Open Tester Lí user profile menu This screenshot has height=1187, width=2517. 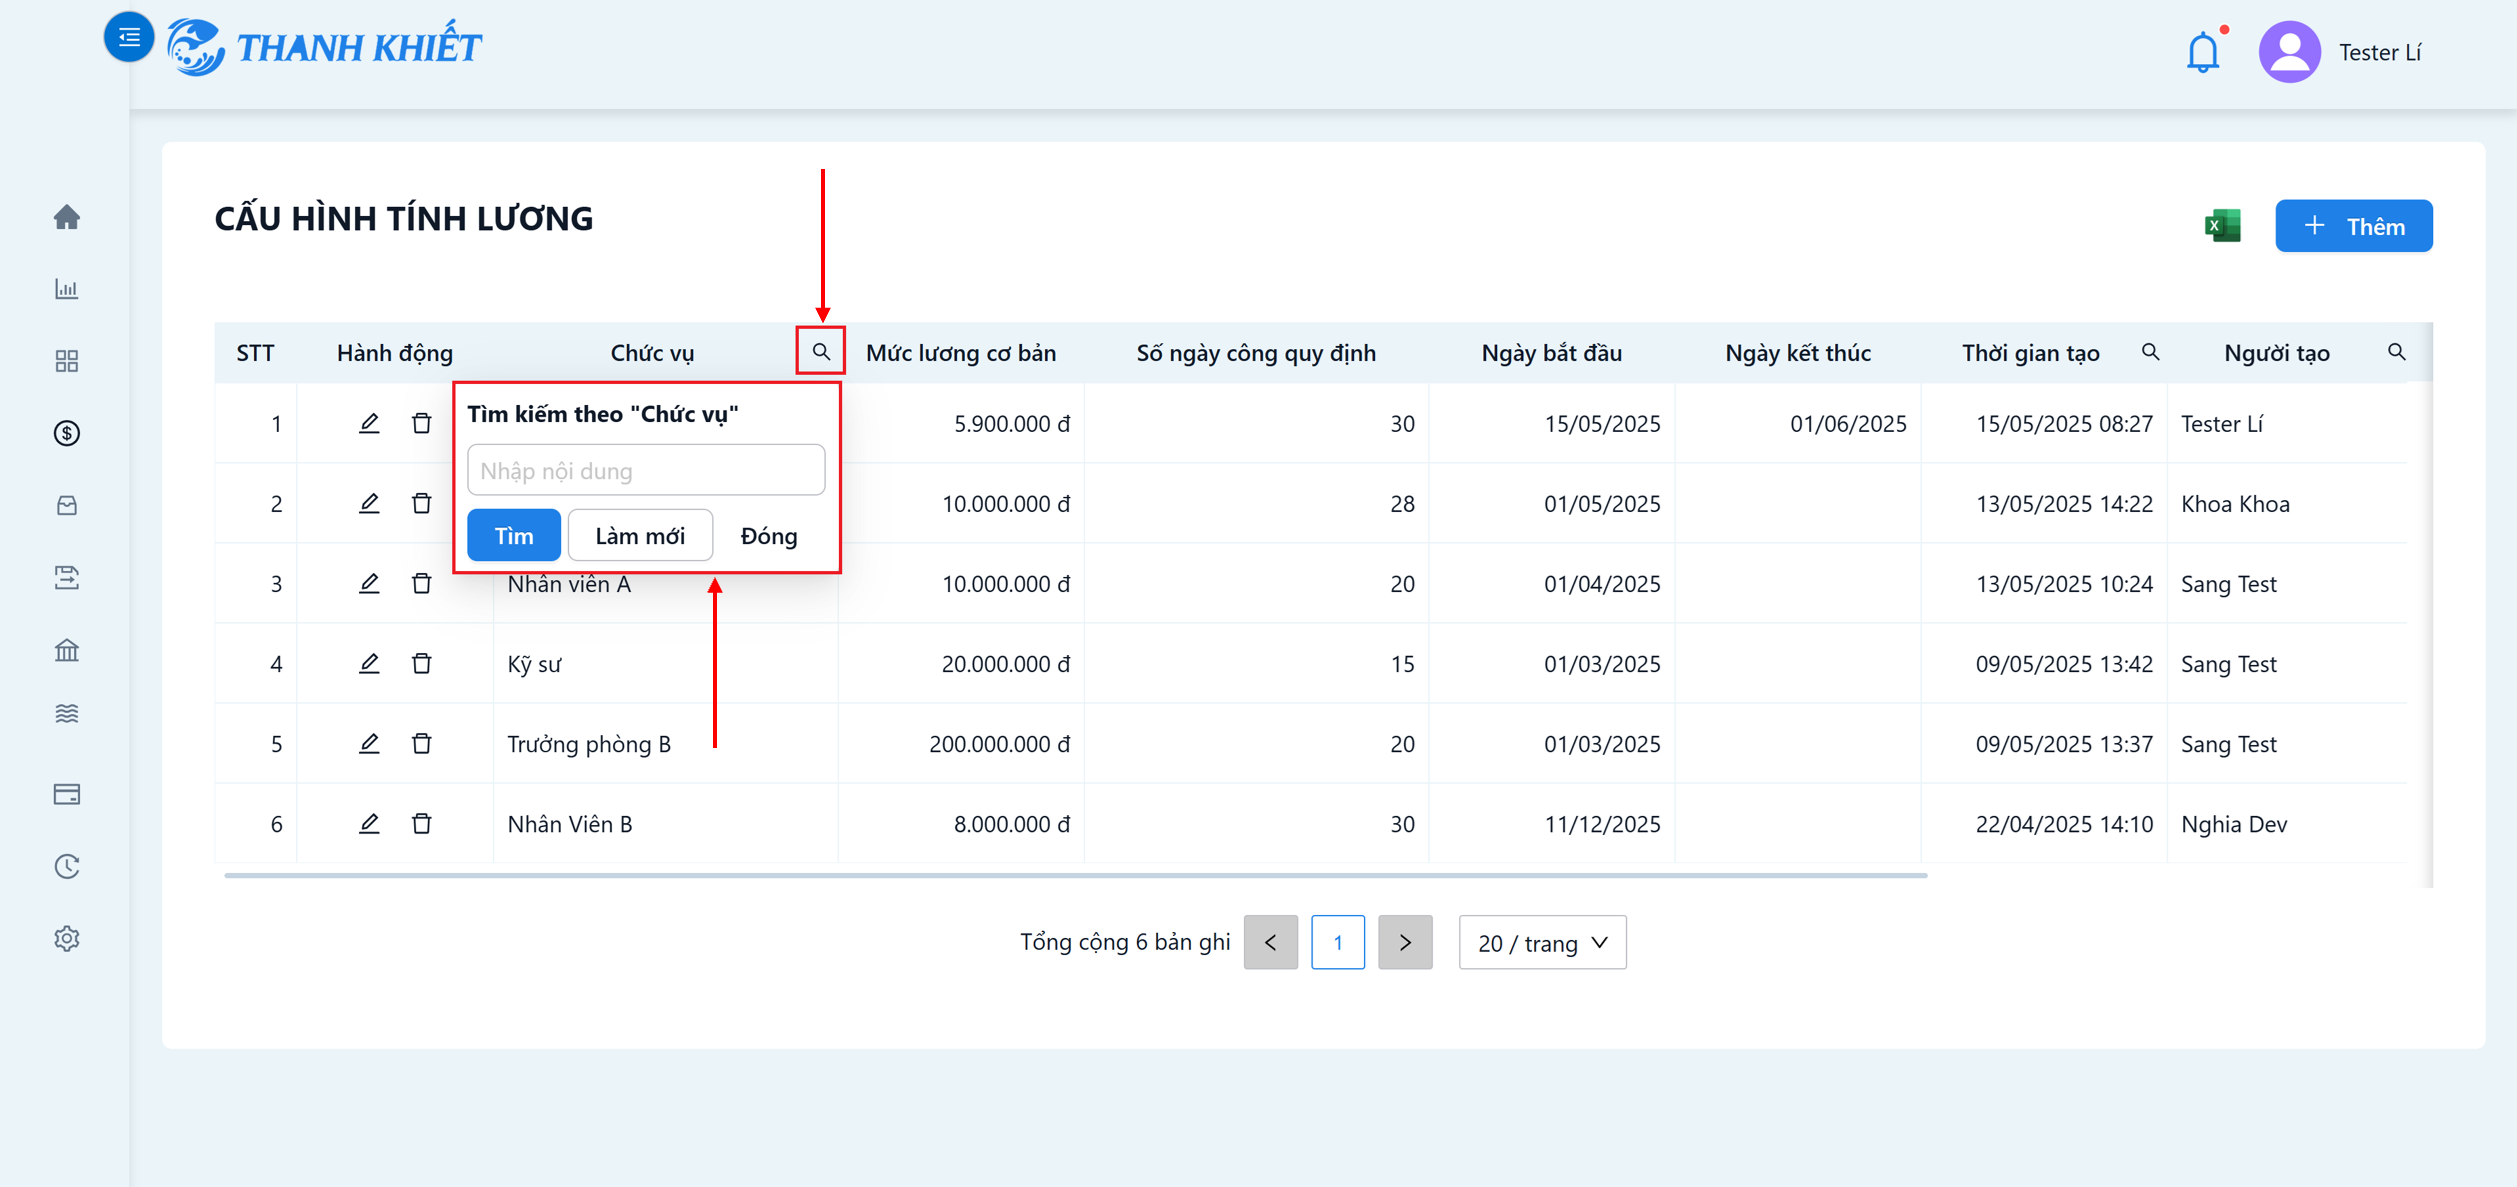pos(2340,52)
